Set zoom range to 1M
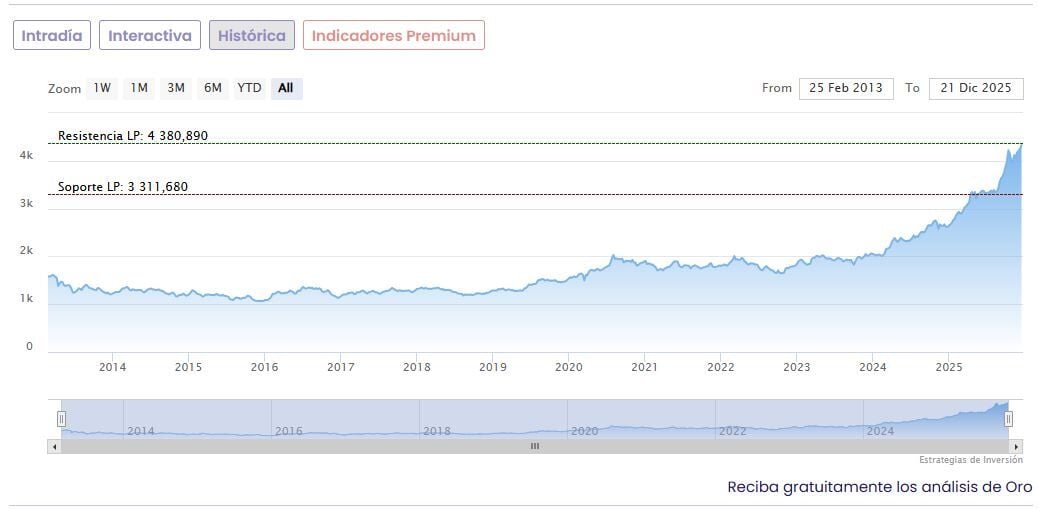The width and height of the screenshot is (1038, 509). coord(139,88)
